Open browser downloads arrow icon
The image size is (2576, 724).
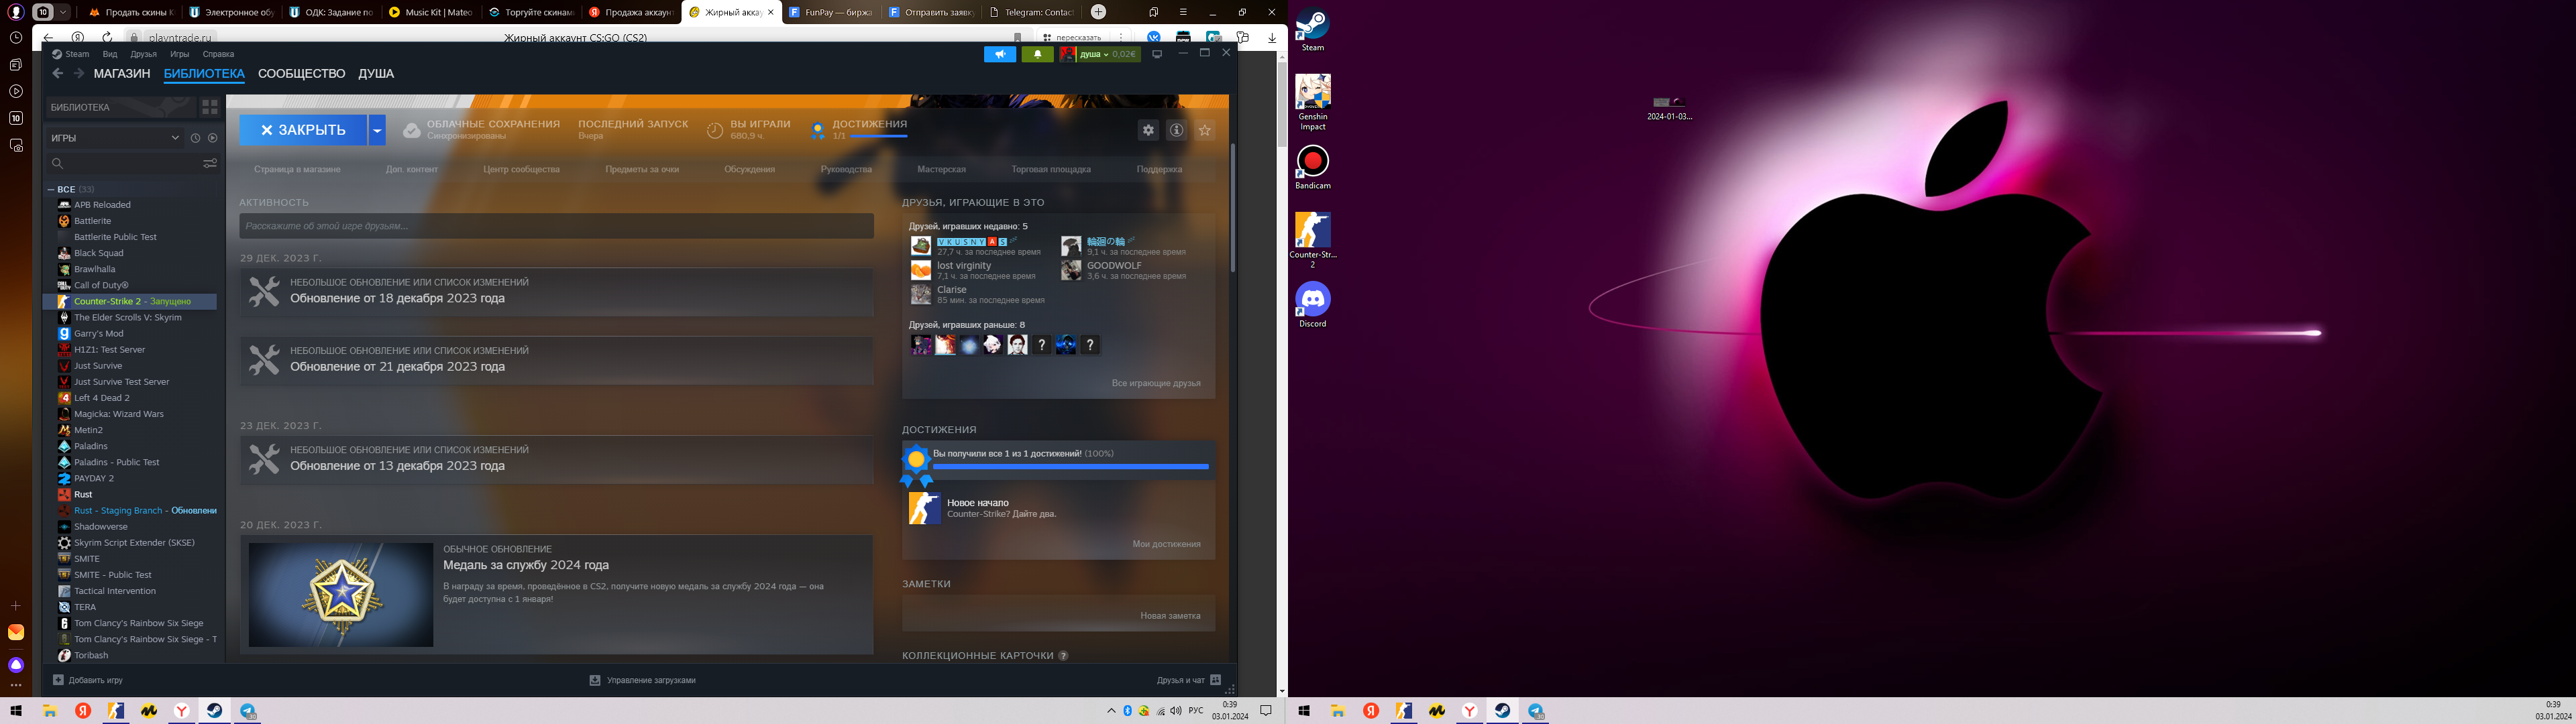(x=1272, y=38)
